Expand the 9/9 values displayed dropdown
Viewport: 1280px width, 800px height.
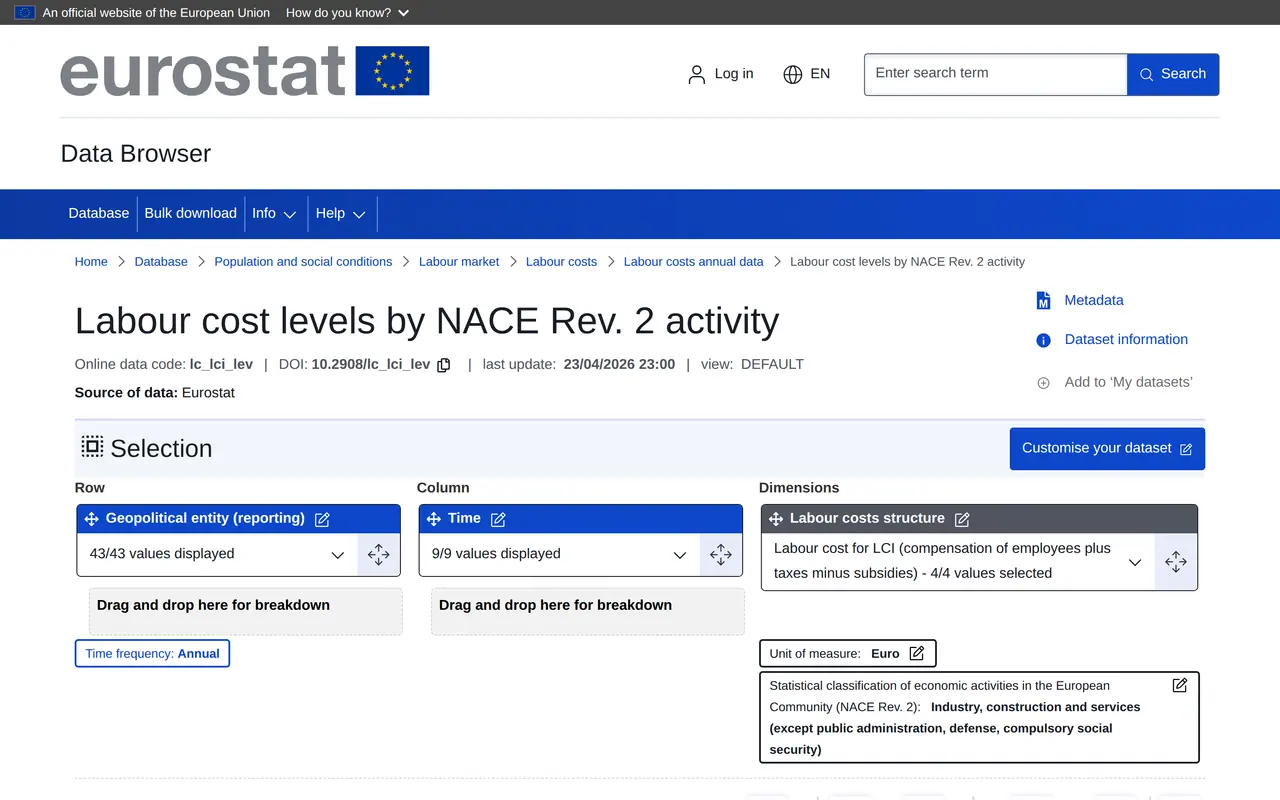pyautogui.click(x=680, y=555)
